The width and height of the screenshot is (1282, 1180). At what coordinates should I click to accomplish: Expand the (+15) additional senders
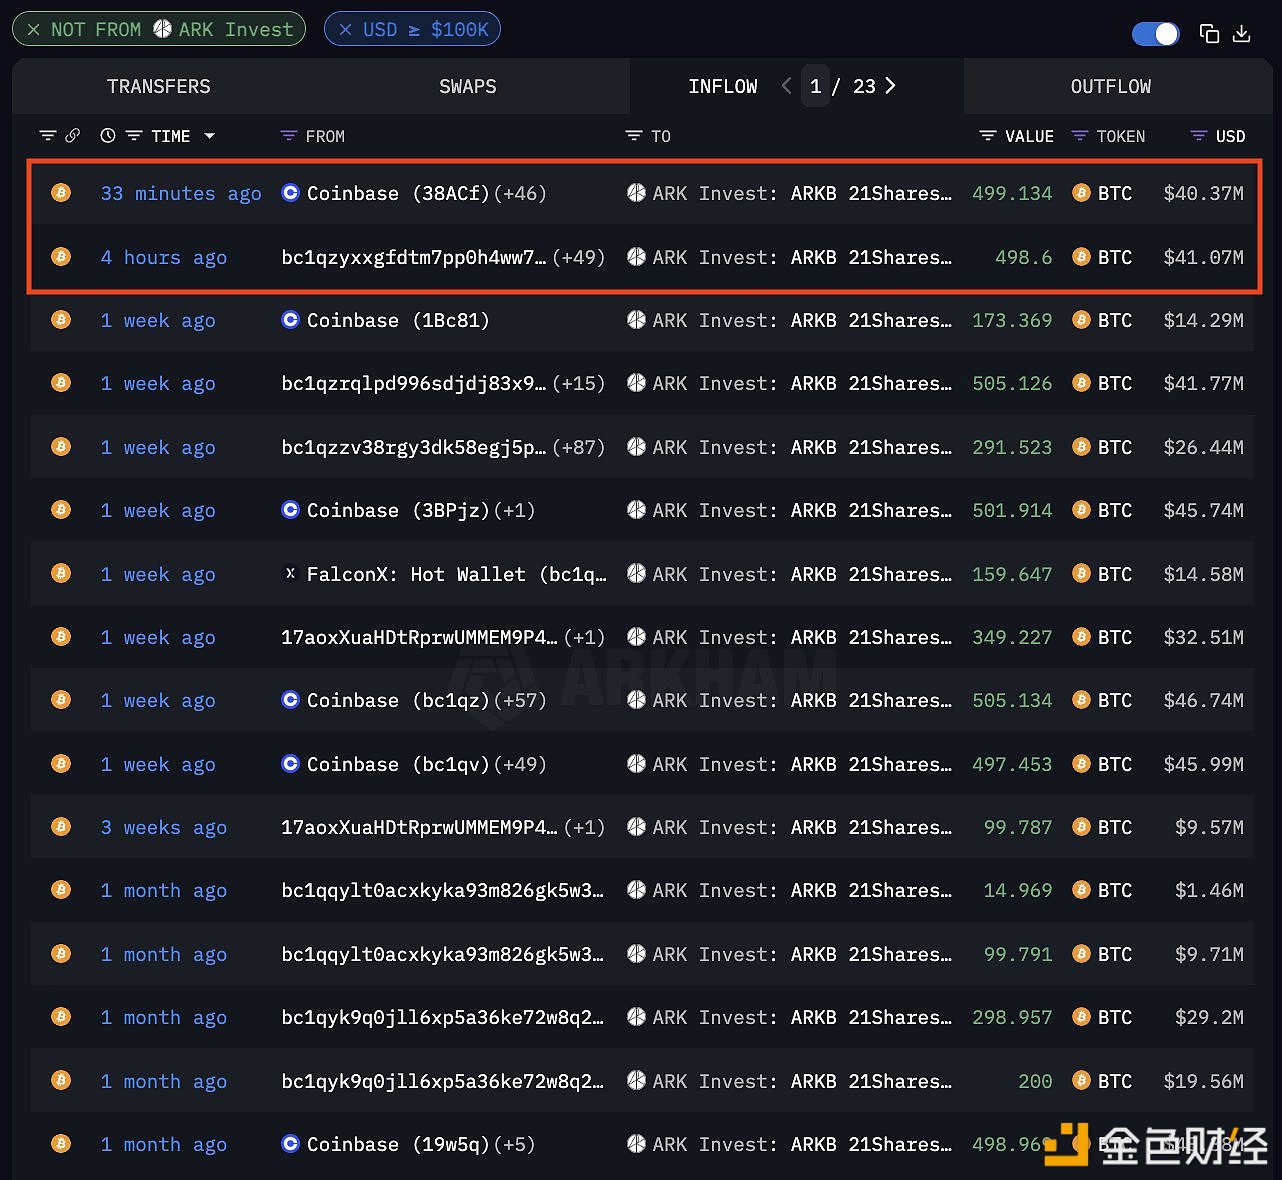click(578, 384)
